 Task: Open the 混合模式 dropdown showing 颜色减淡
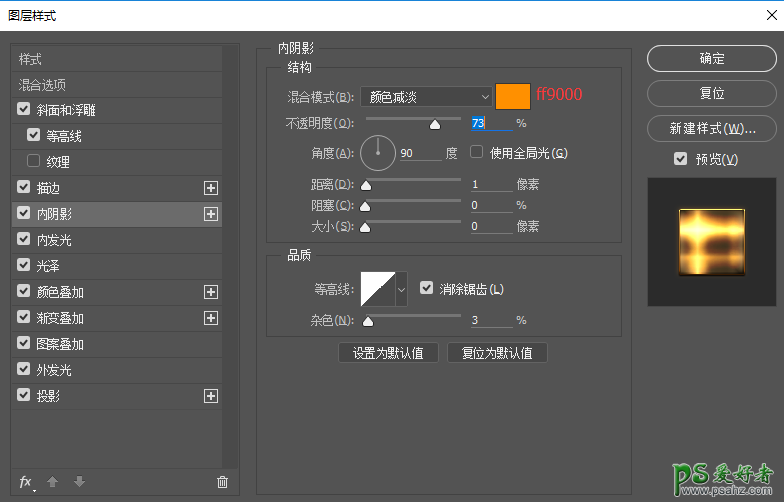tap(426, 97)
